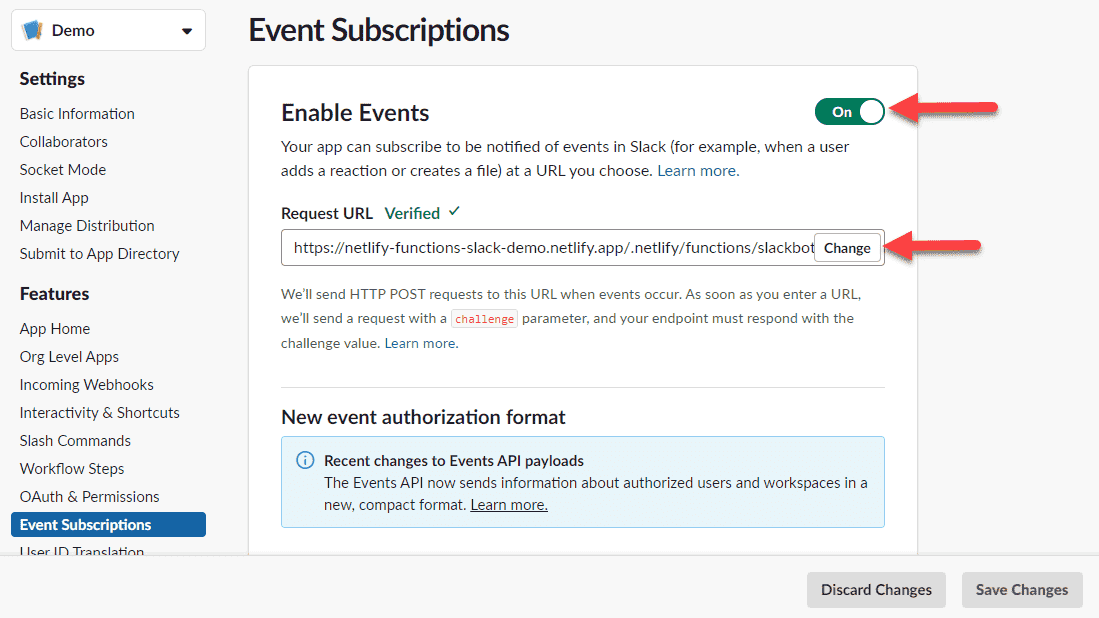This screenshot has width=1099, height=618.
Task: Click the Change button for Request URL
Action: point(847,248)
